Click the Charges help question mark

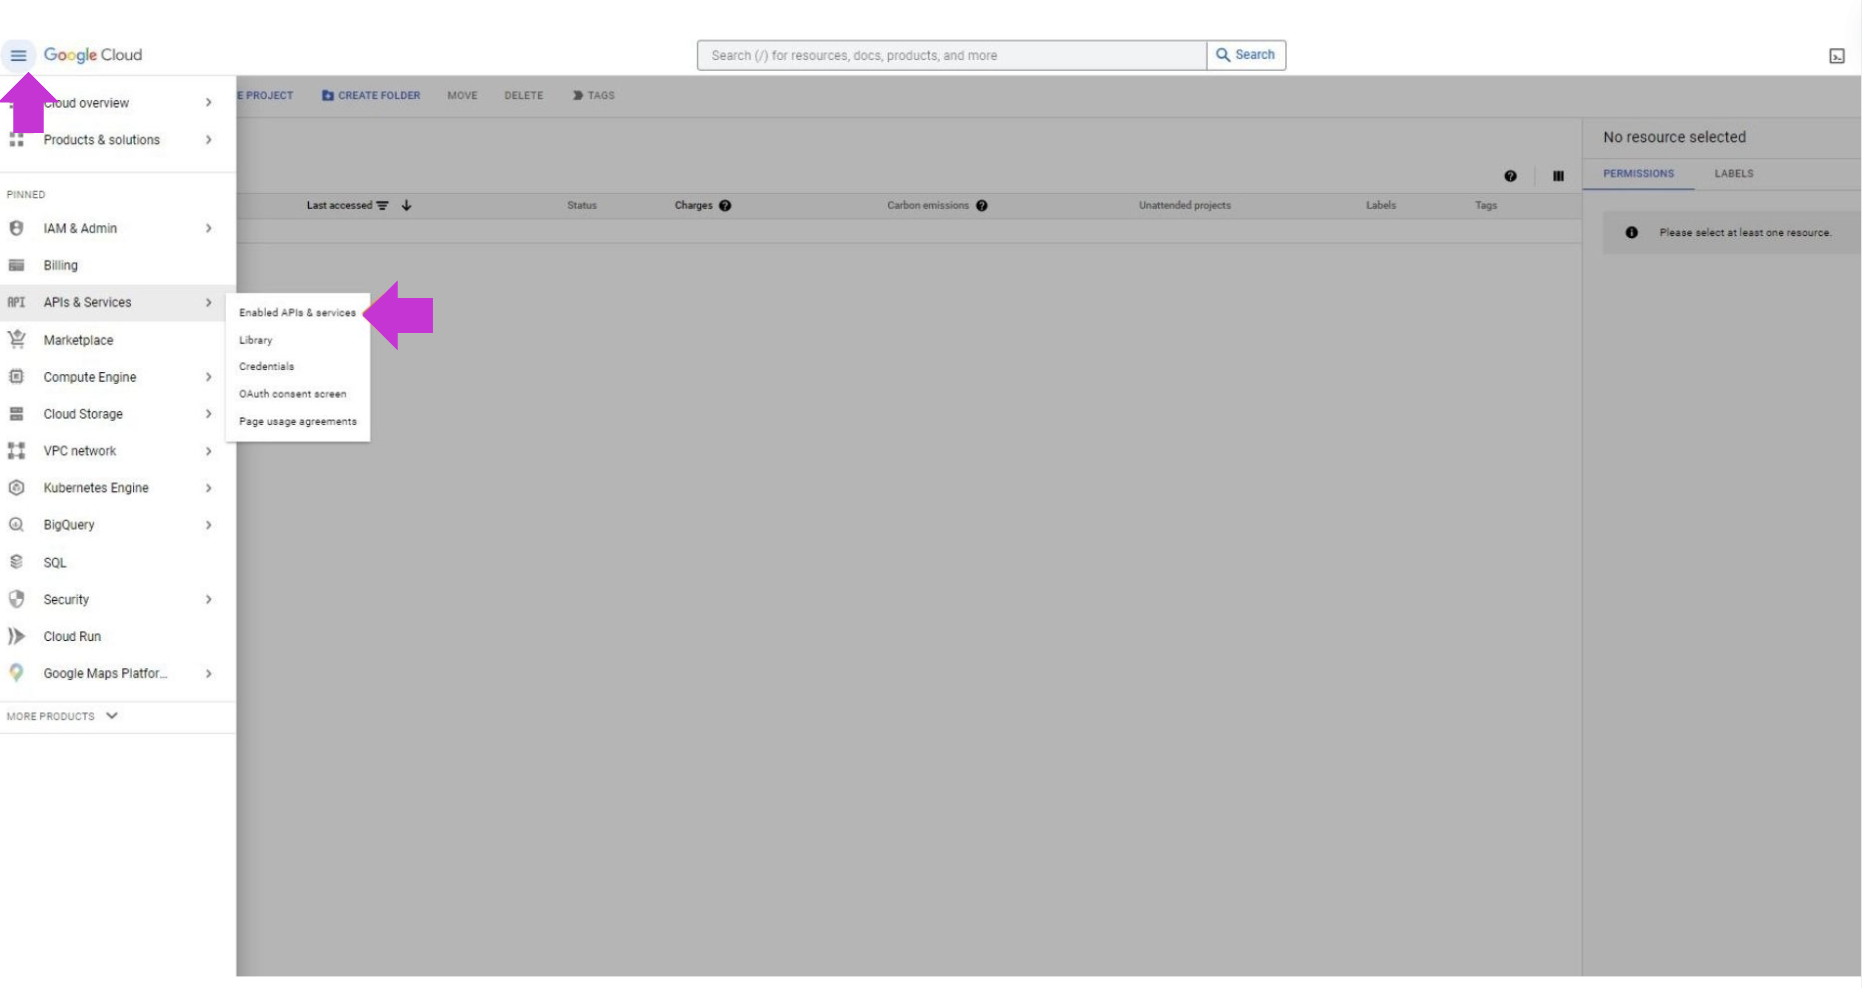click(x=725, y=205)
